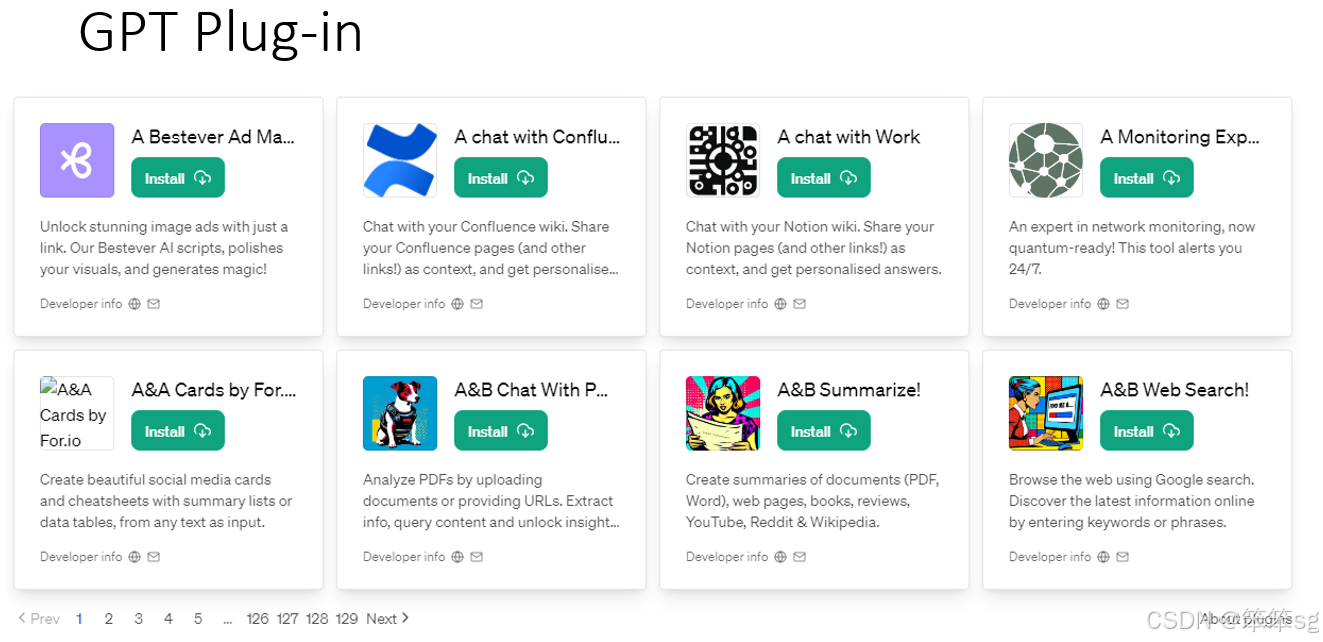Install the A&B Summarize plugin
The image size is (1323, 642).
point(823,431)
